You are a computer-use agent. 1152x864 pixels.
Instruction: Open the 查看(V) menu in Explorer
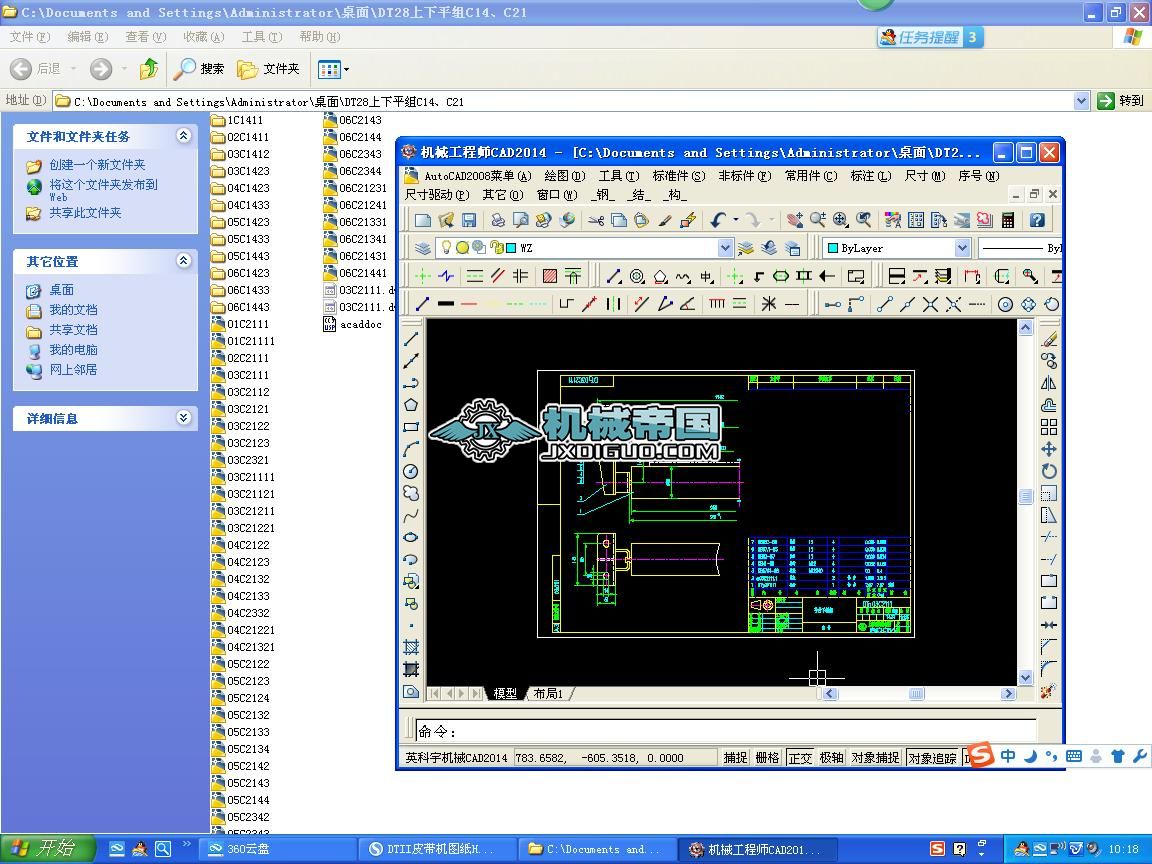click(145, 37)
